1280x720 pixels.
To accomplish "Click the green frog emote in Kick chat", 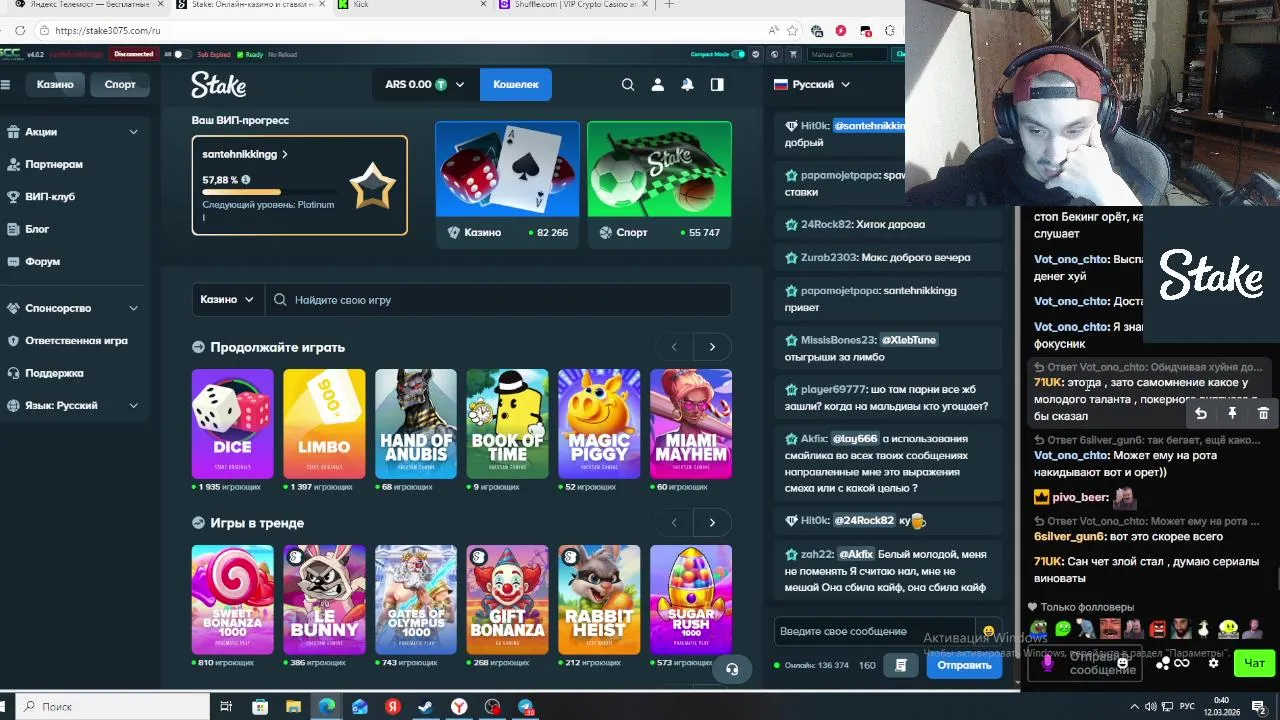I will tap(1040, 629).
